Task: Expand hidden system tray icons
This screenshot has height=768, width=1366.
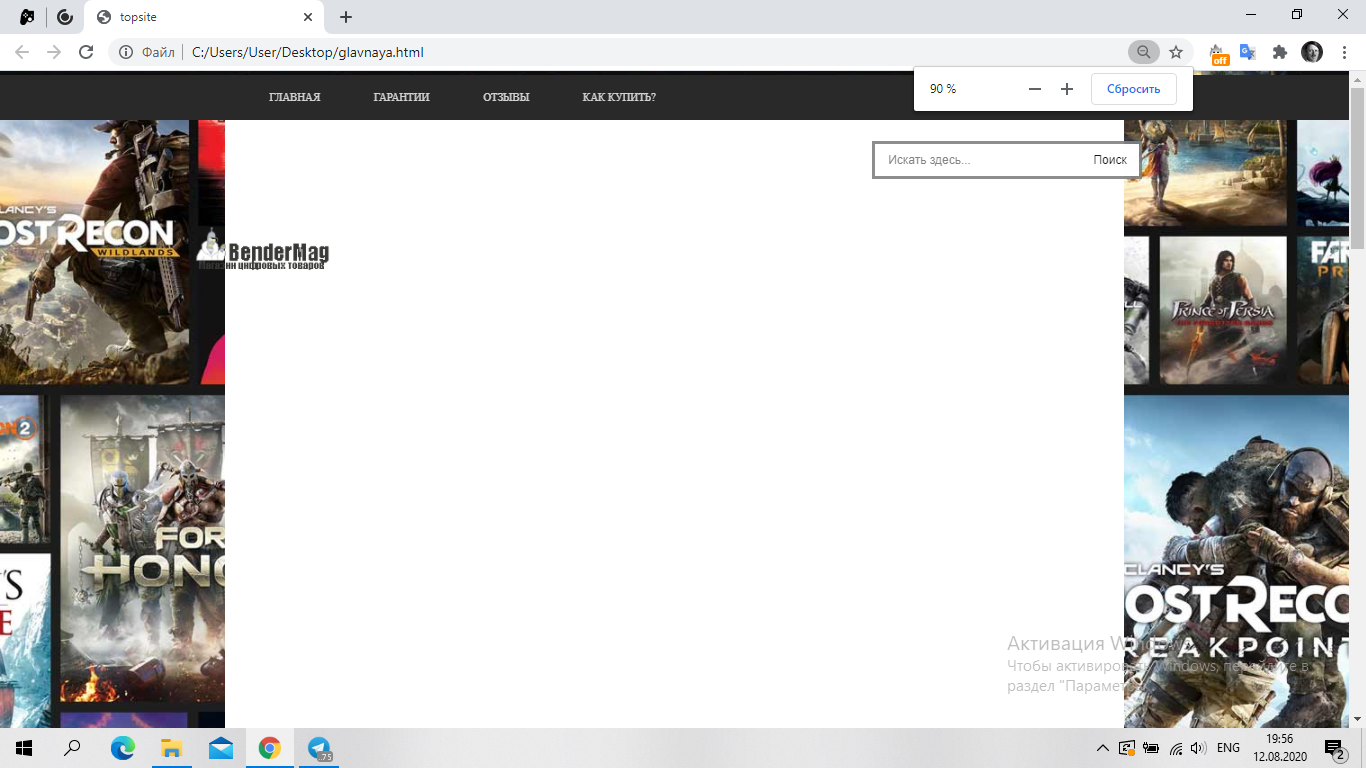Action: tap(1103, 748)
